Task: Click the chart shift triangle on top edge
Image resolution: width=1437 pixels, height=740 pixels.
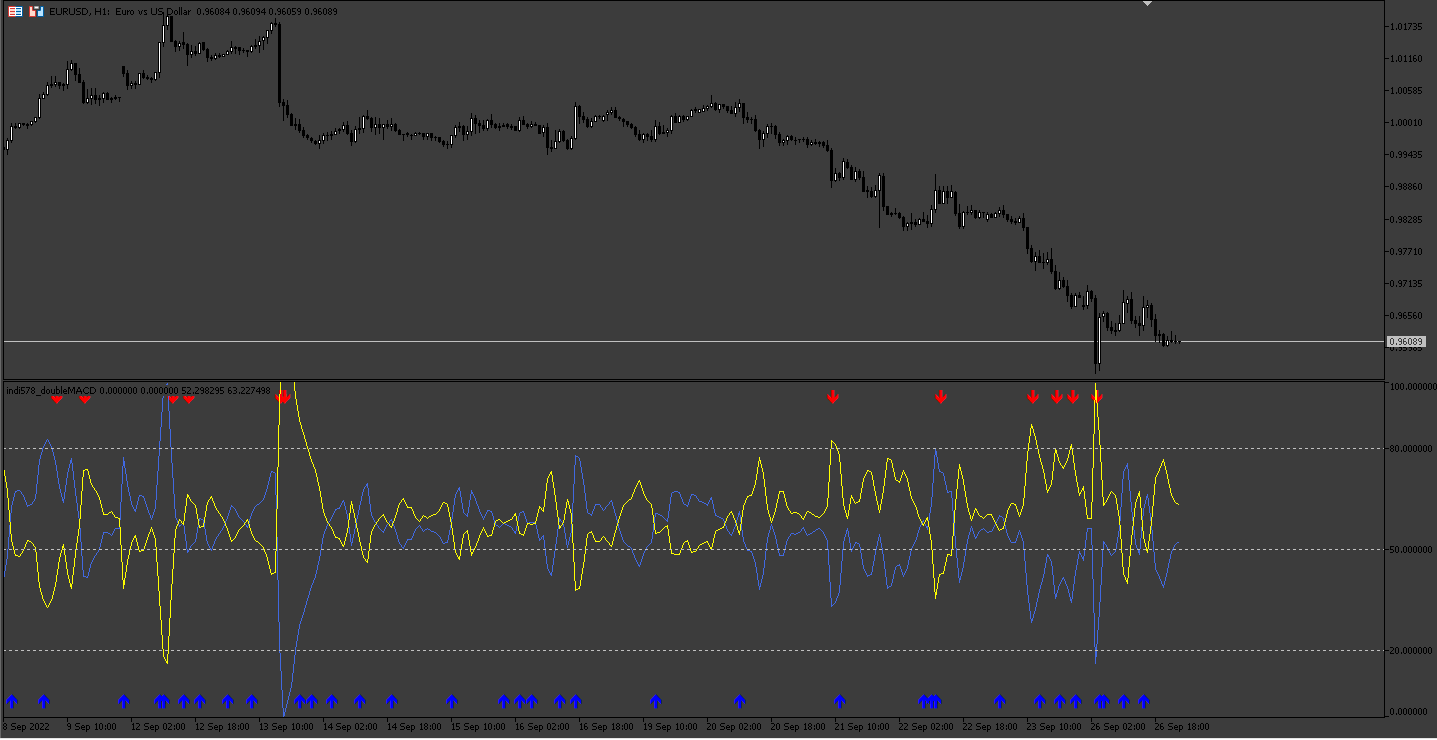Action: [1148, 4]
